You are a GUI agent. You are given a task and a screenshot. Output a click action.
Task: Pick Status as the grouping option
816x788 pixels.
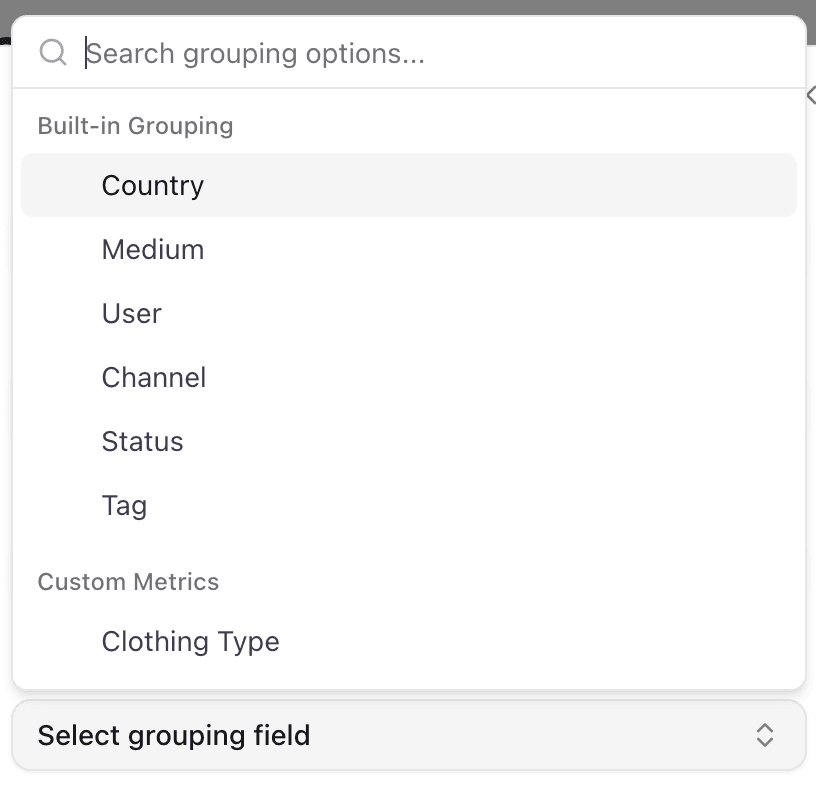pyautogui.click(x=142, y=441)
